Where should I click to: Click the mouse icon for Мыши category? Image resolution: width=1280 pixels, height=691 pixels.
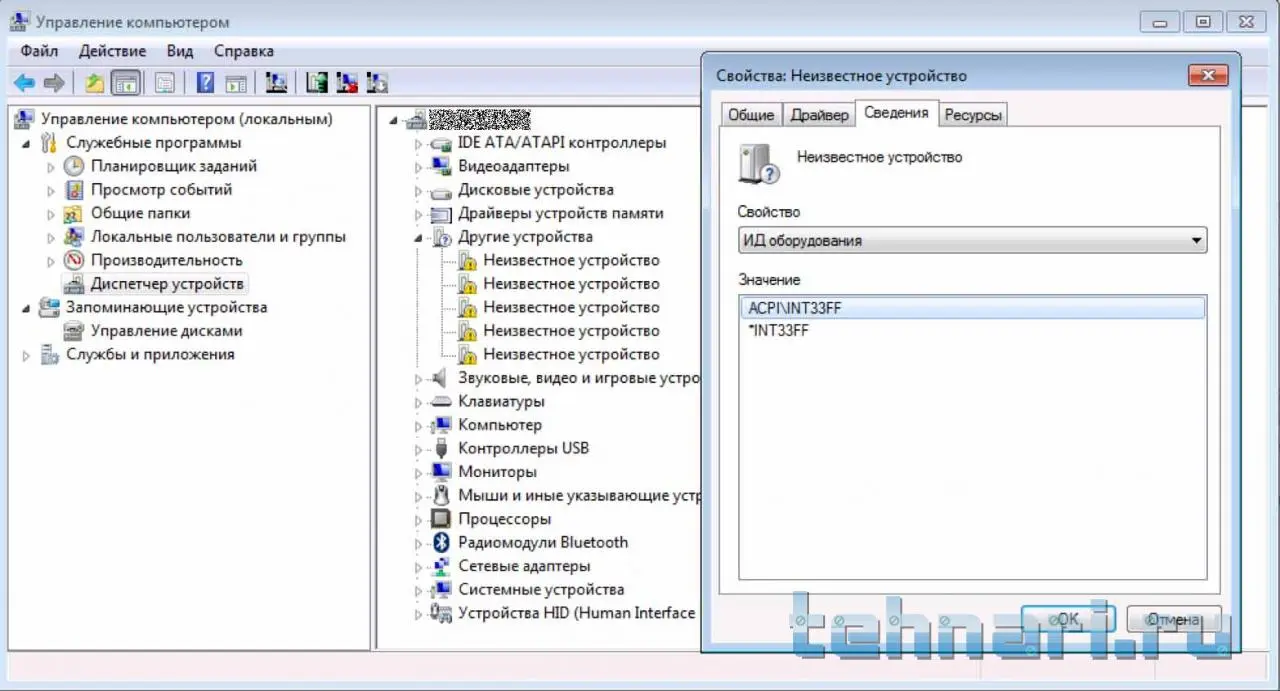[x=441, y=495]
